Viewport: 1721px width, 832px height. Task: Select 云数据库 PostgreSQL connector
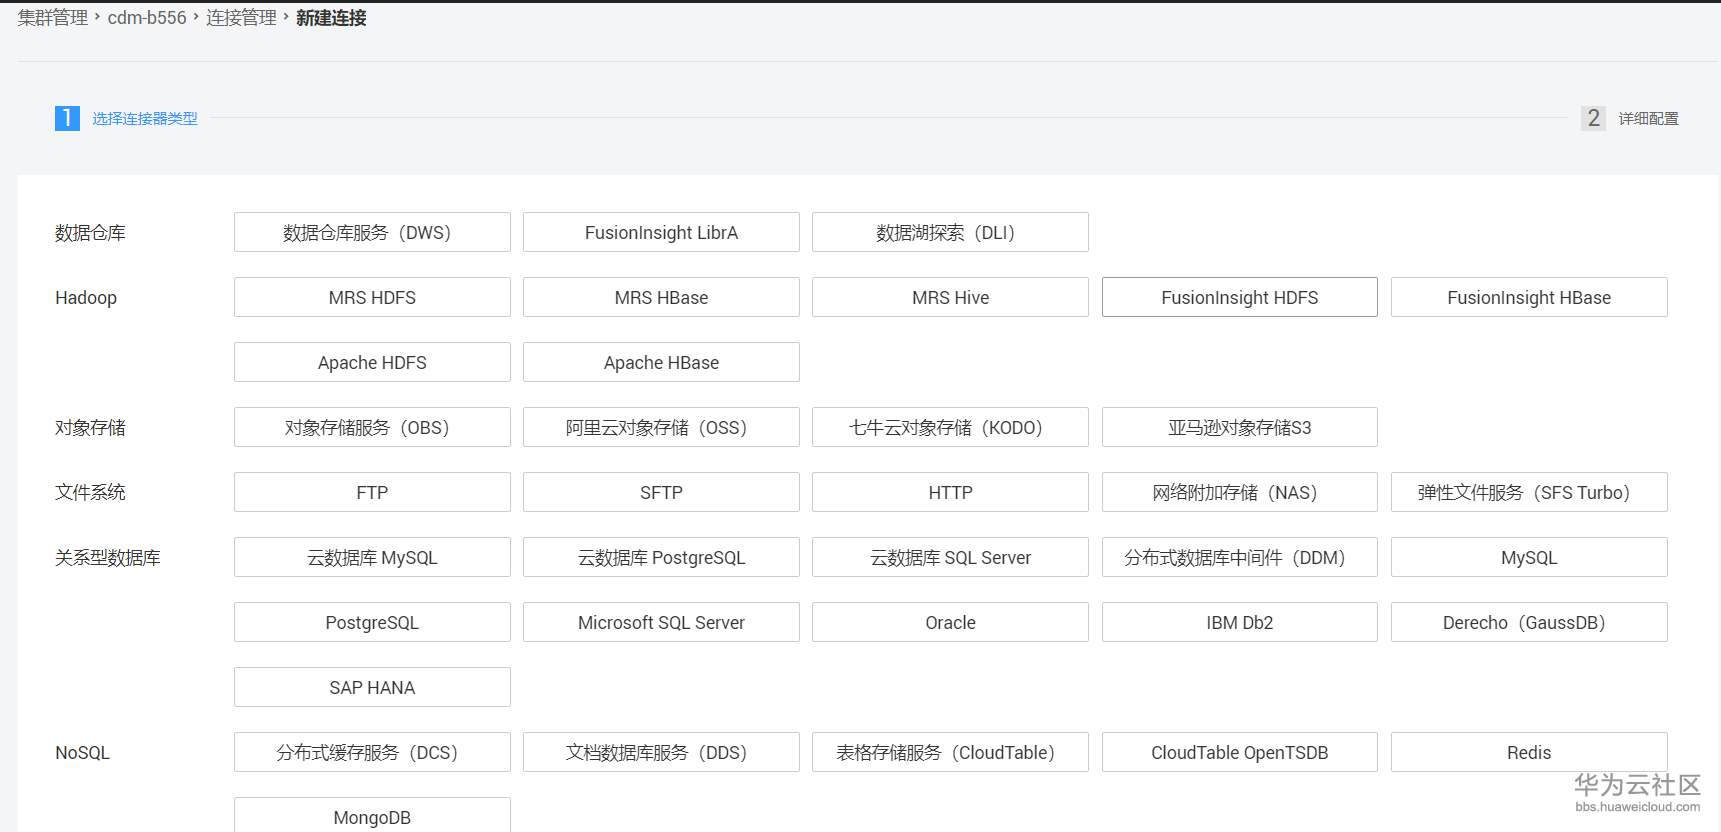(x=661, y=557)
